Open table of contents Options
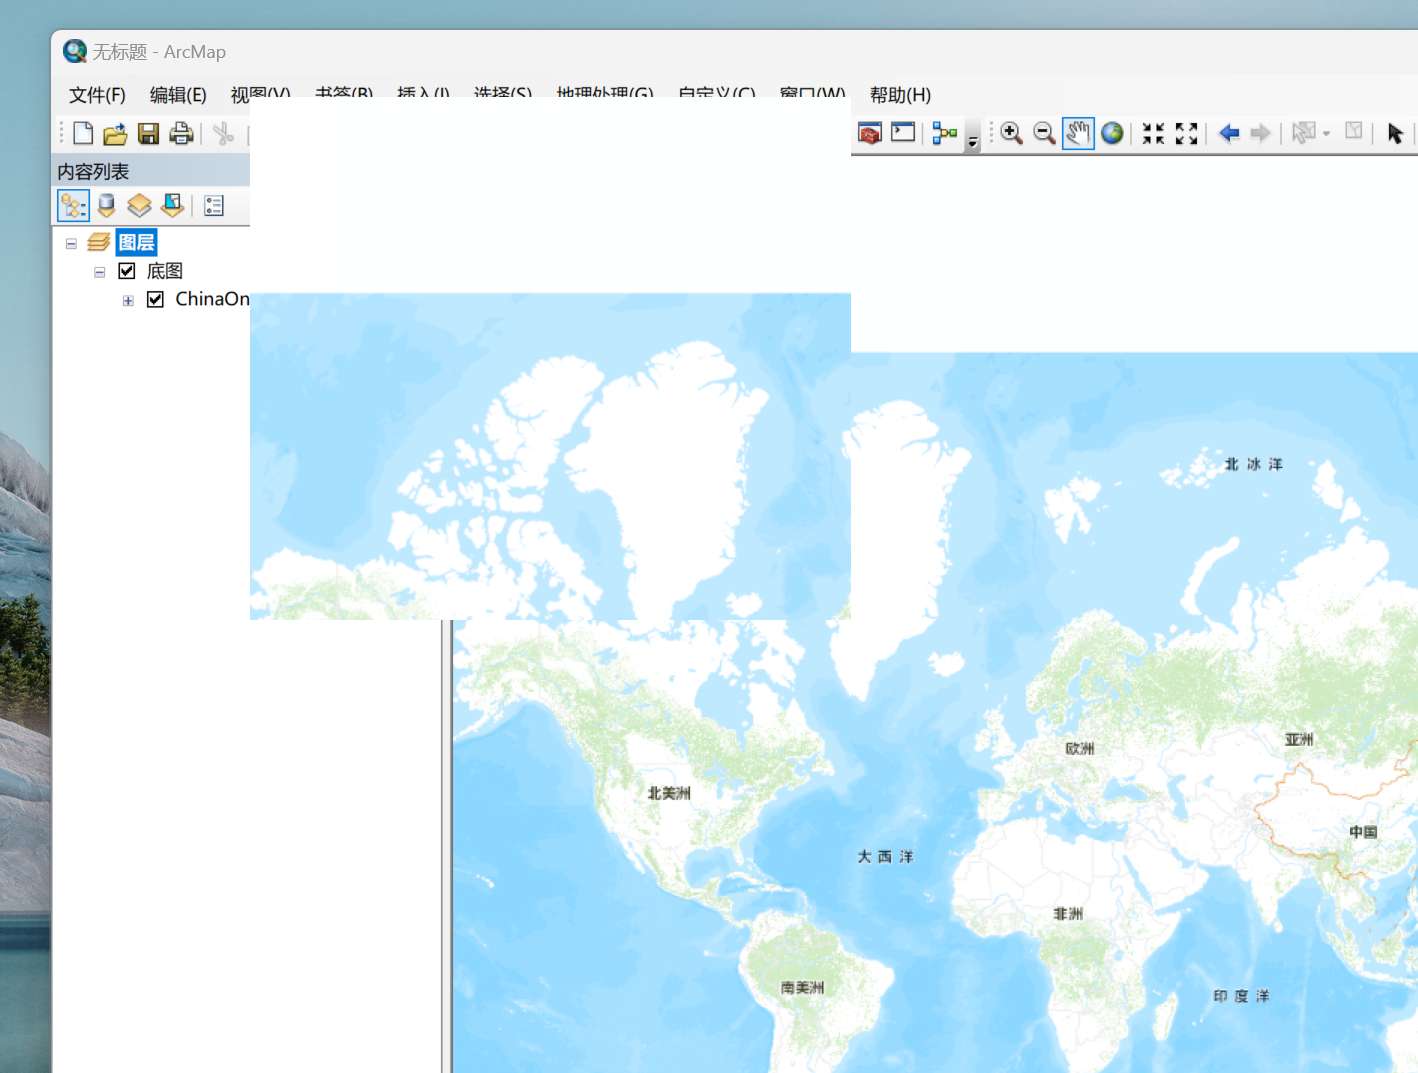 click(214, 206)
